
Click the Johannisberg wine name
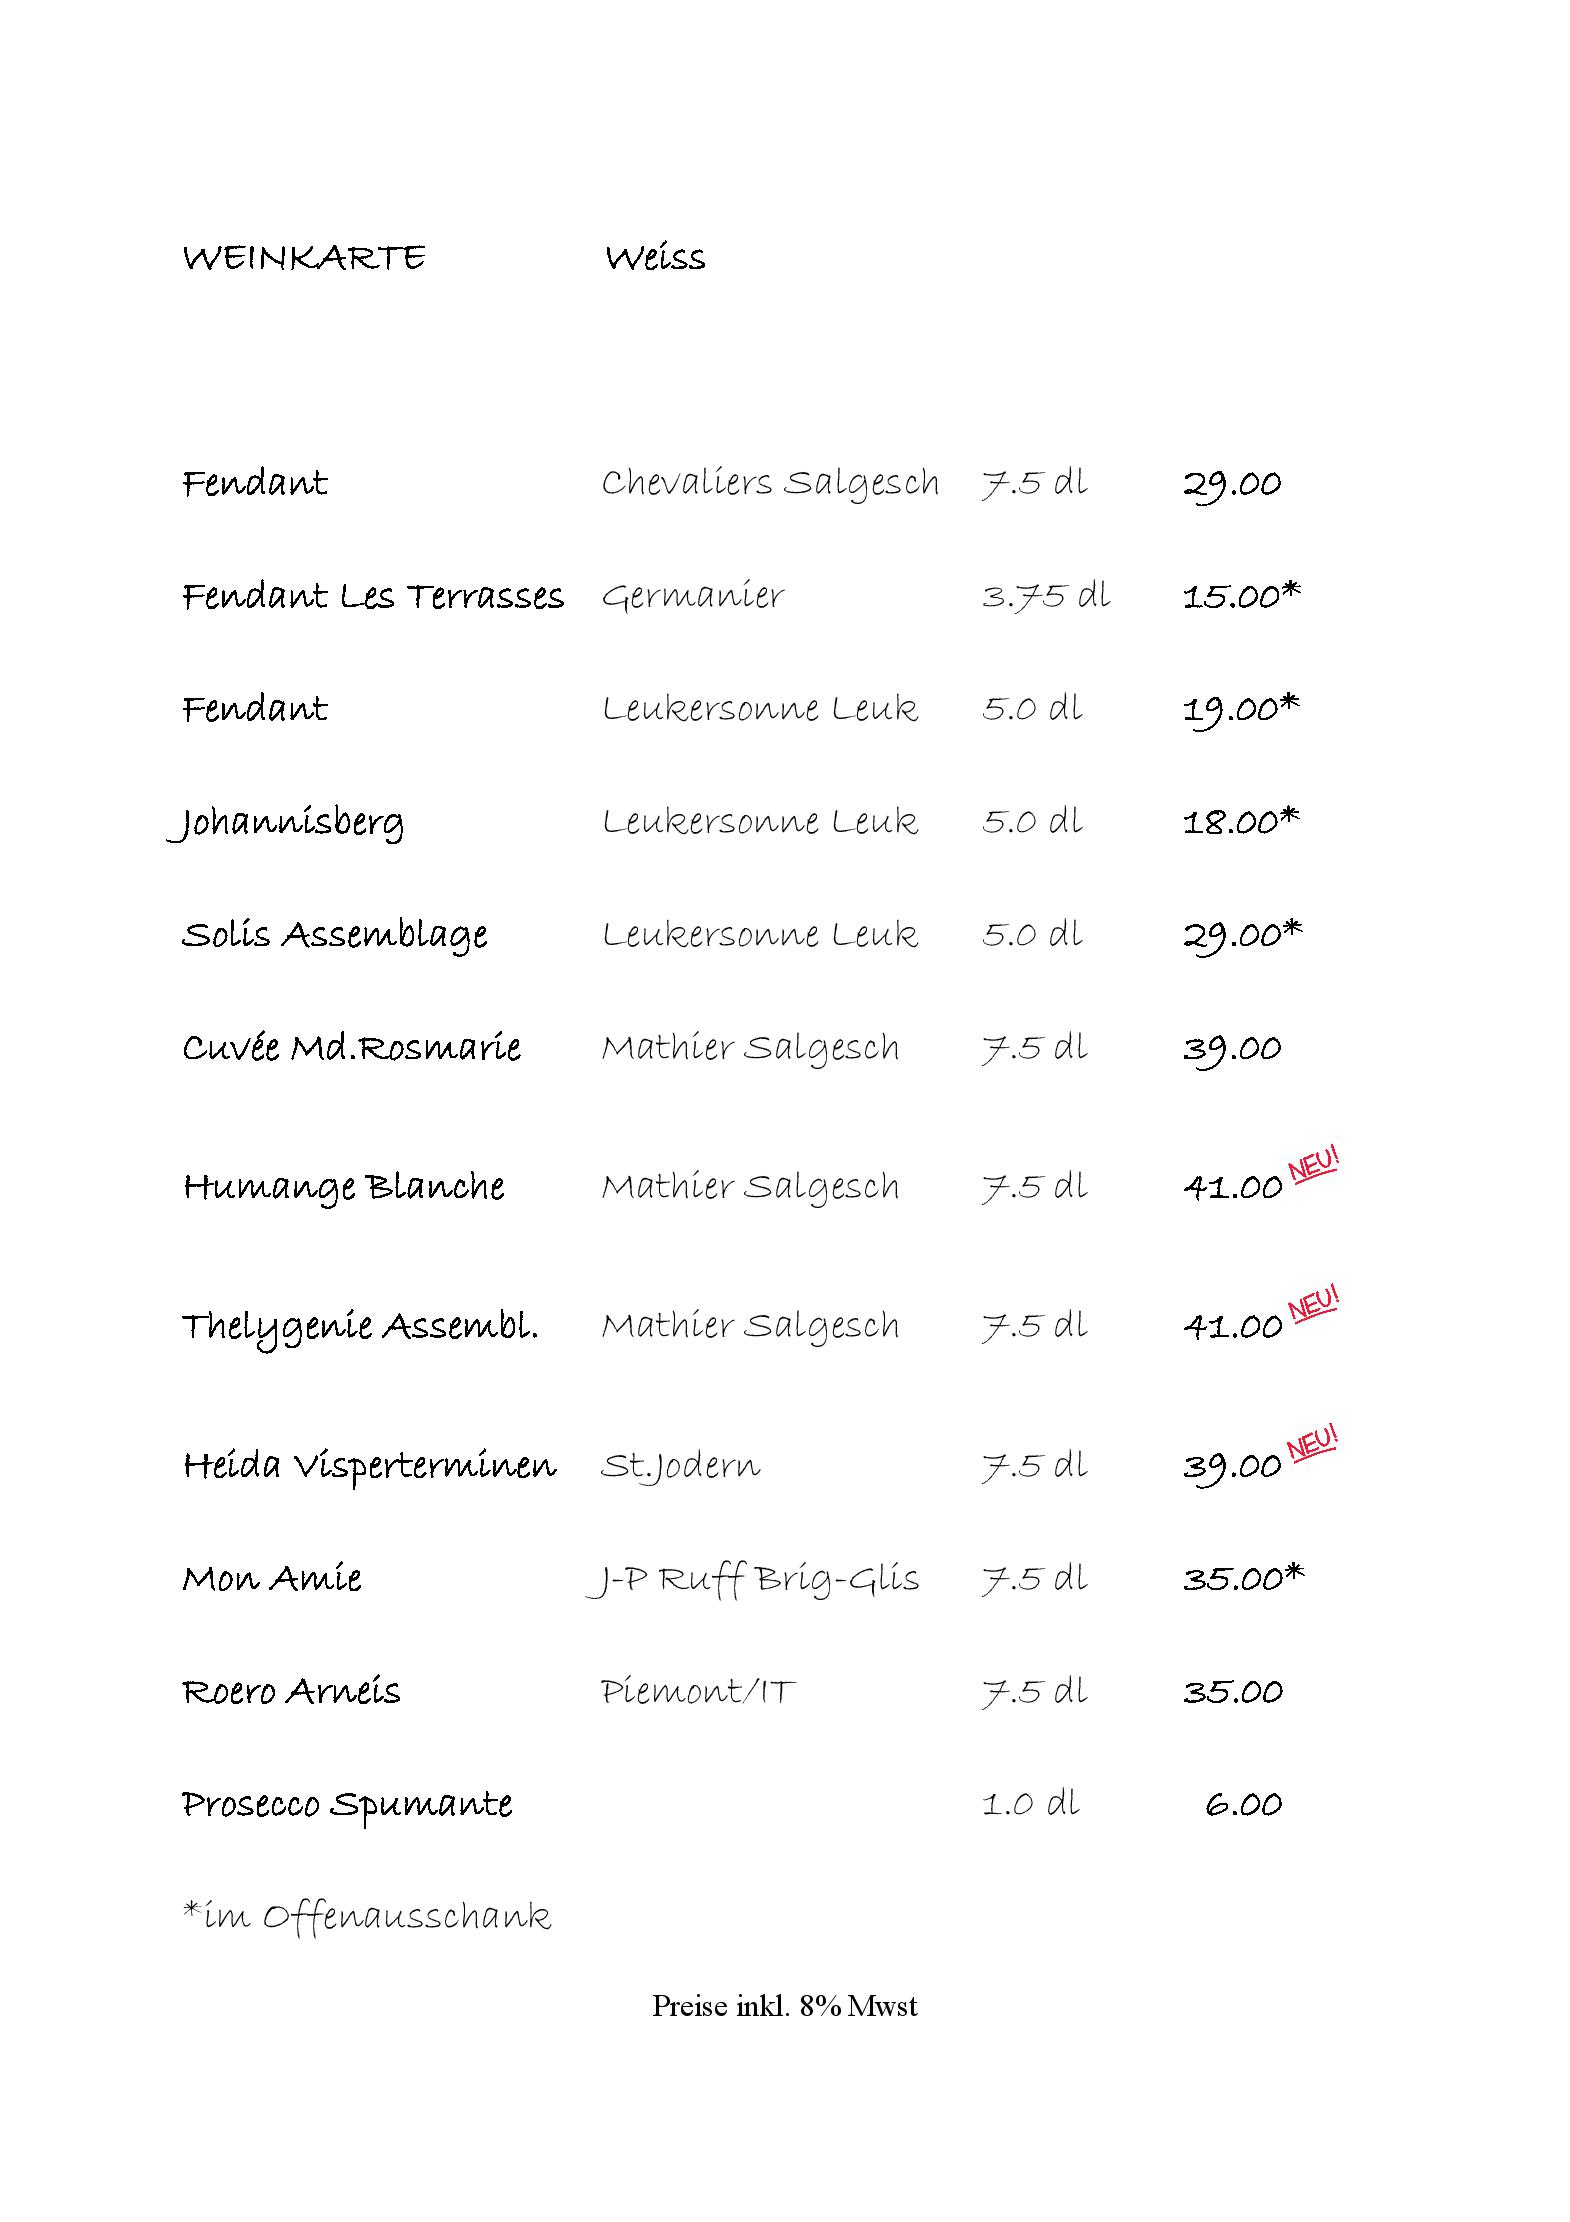click(x=286, y=823)
